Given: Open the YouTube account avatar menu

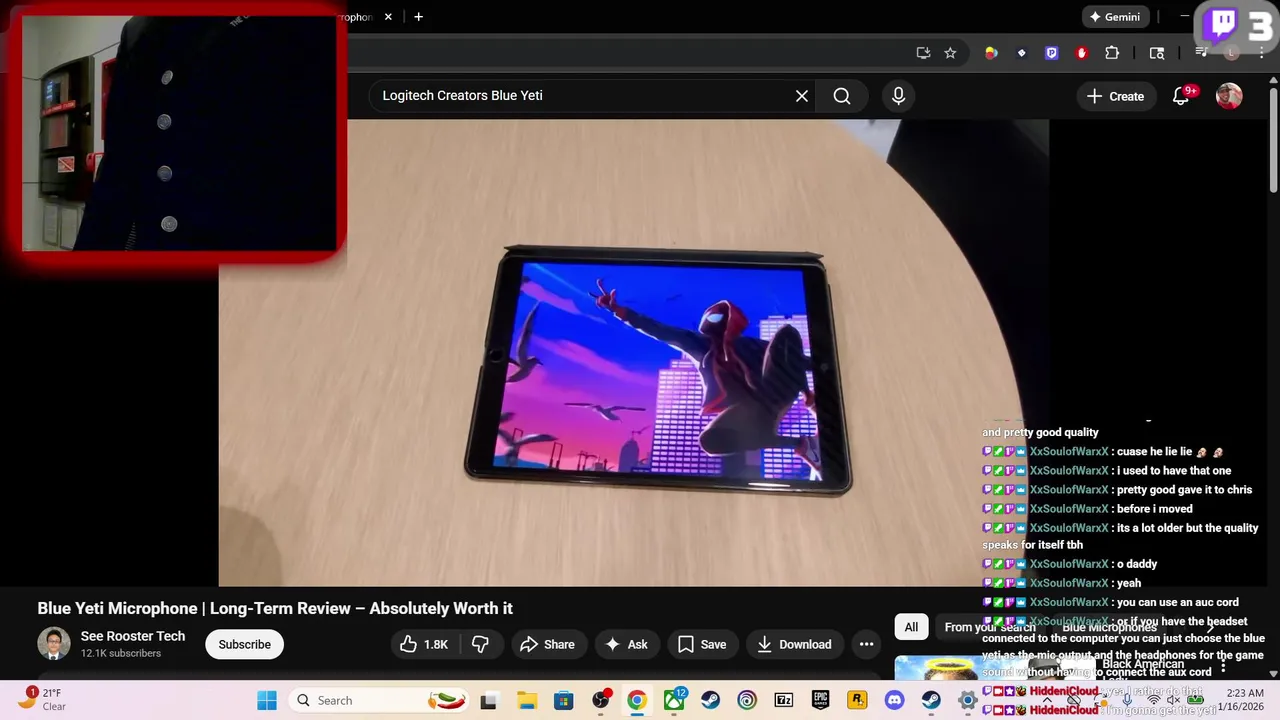Looking at the screenshot, I should pyautogui.click(x=1229, y=96).
